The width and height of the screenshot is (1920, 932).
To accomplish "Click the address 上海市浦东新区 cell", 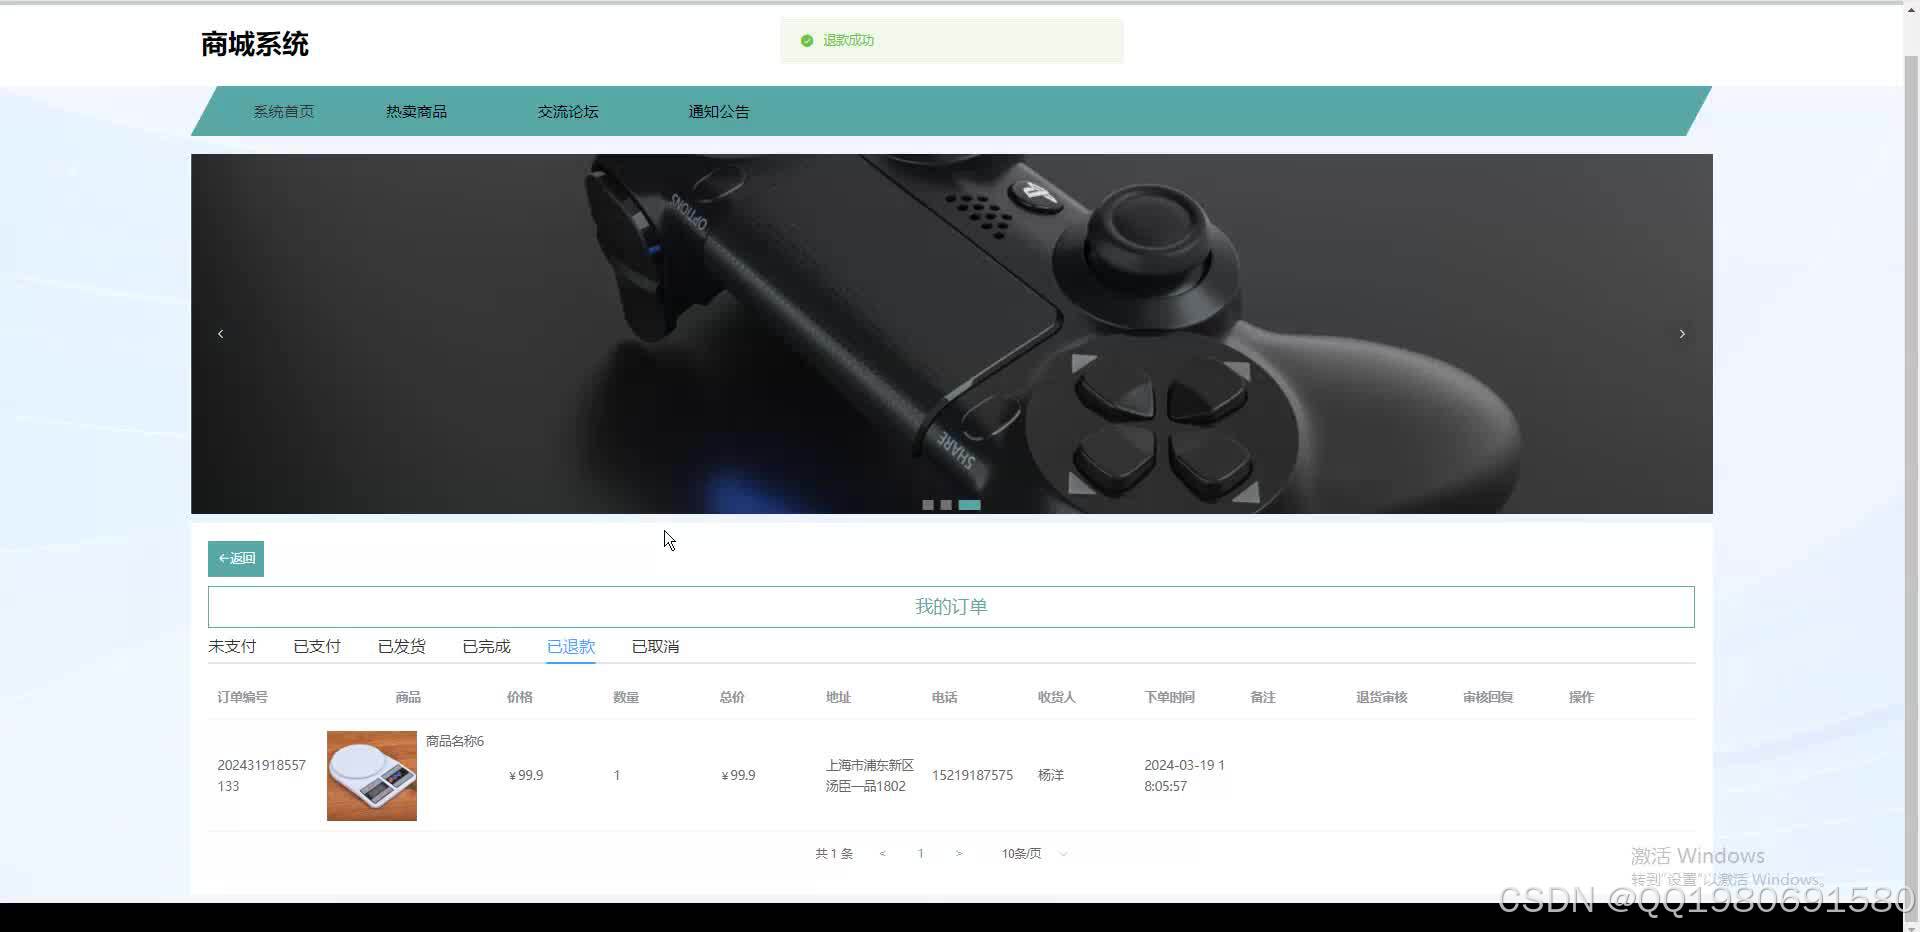I will click(870, 776).
